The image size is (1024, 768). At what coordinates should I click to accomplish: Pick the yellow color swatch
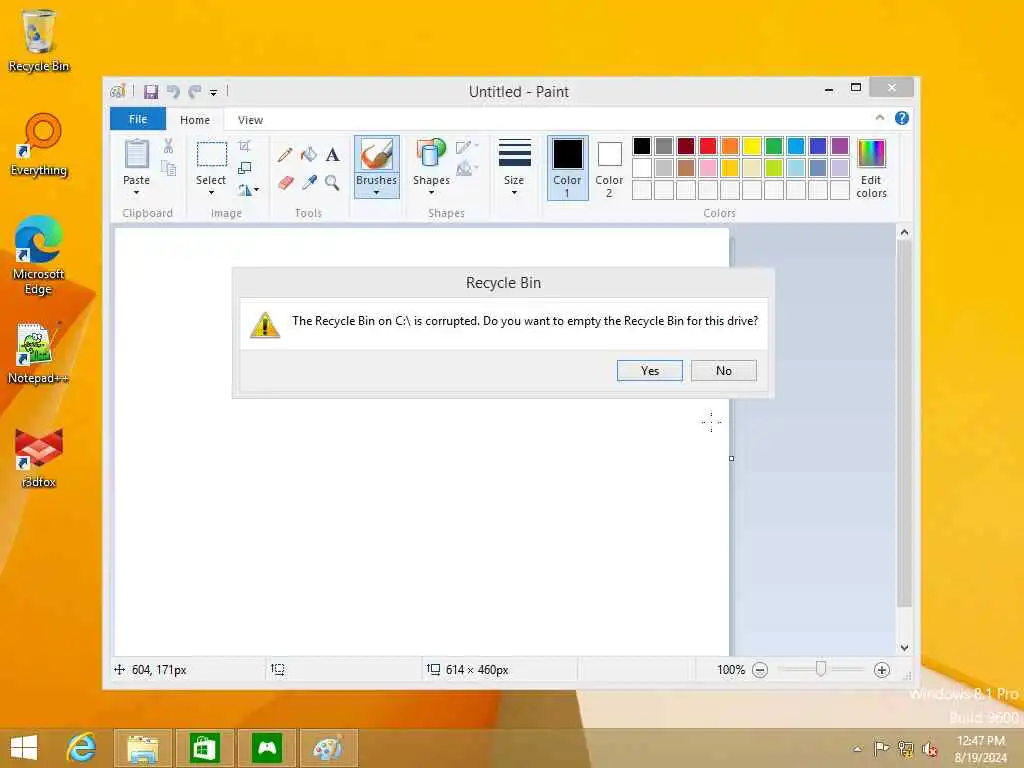(x=752, y=146)
